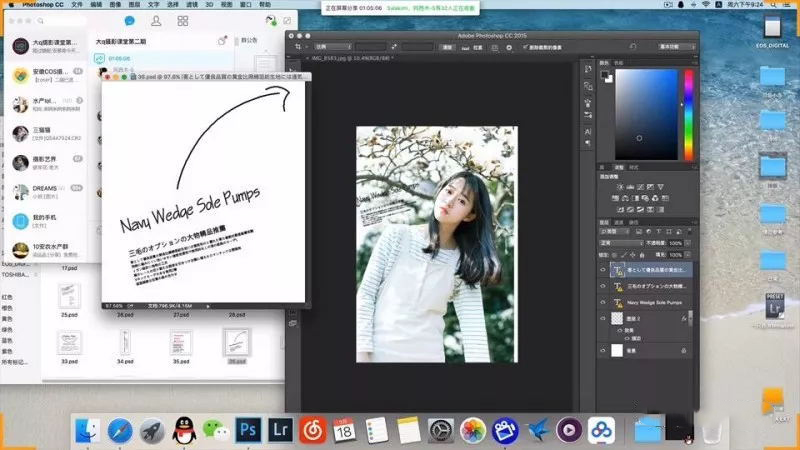Add a Vibrance adjustment (triangle icon)
The width and height of the screenshot is (800, 450).
[660, 187]
